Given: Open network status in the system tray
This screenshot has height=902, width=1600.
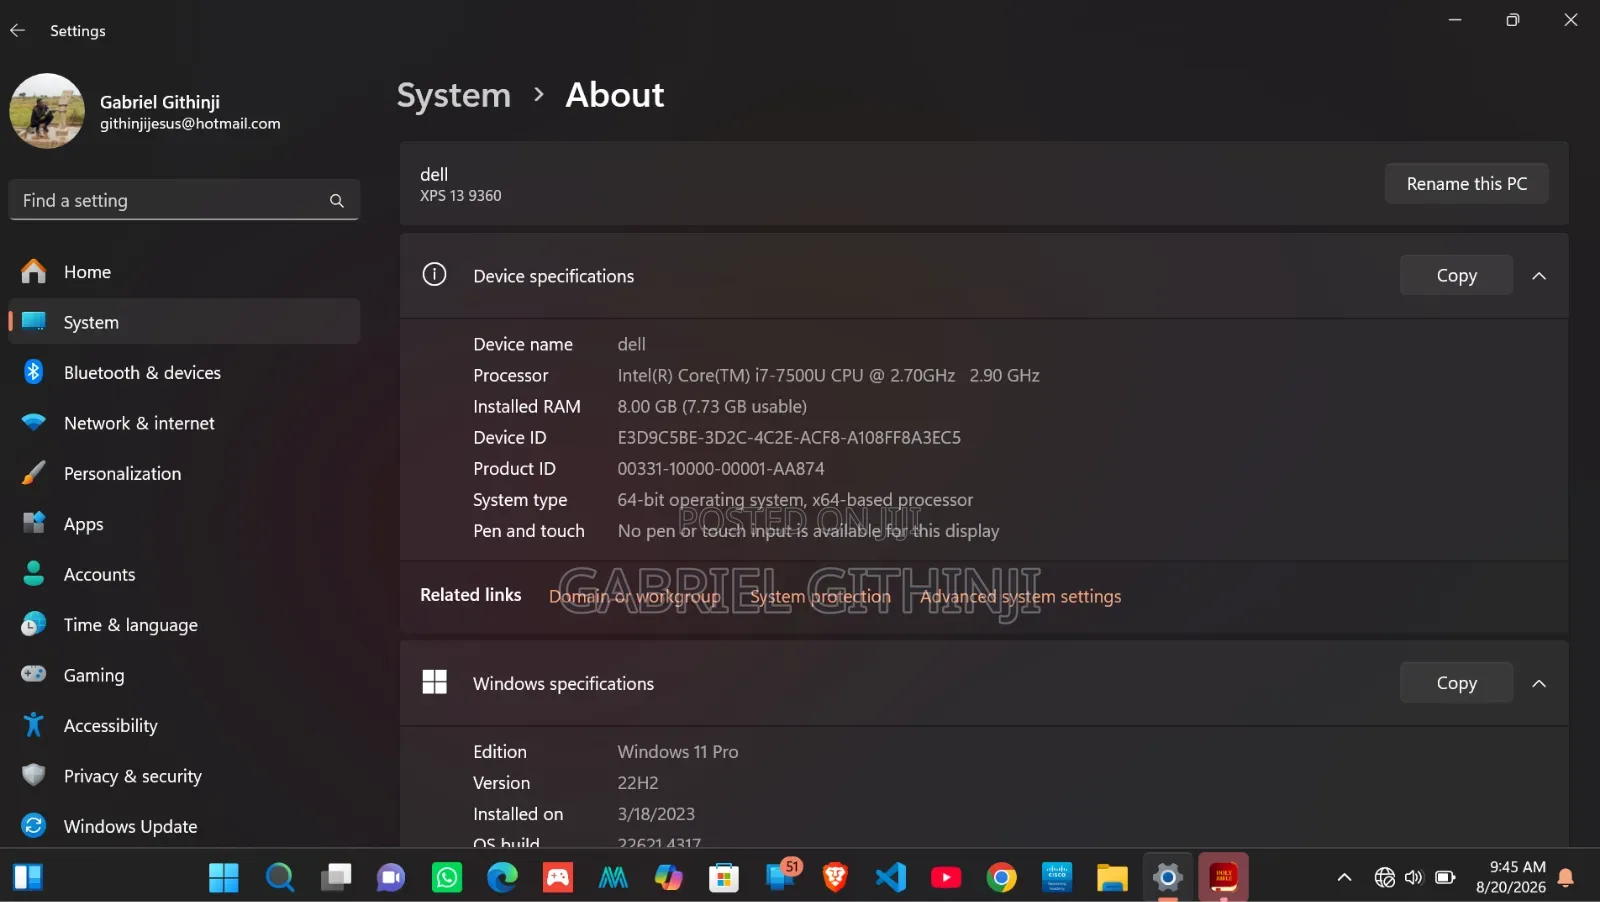Looking at the screenshot, I should 1385,878.
